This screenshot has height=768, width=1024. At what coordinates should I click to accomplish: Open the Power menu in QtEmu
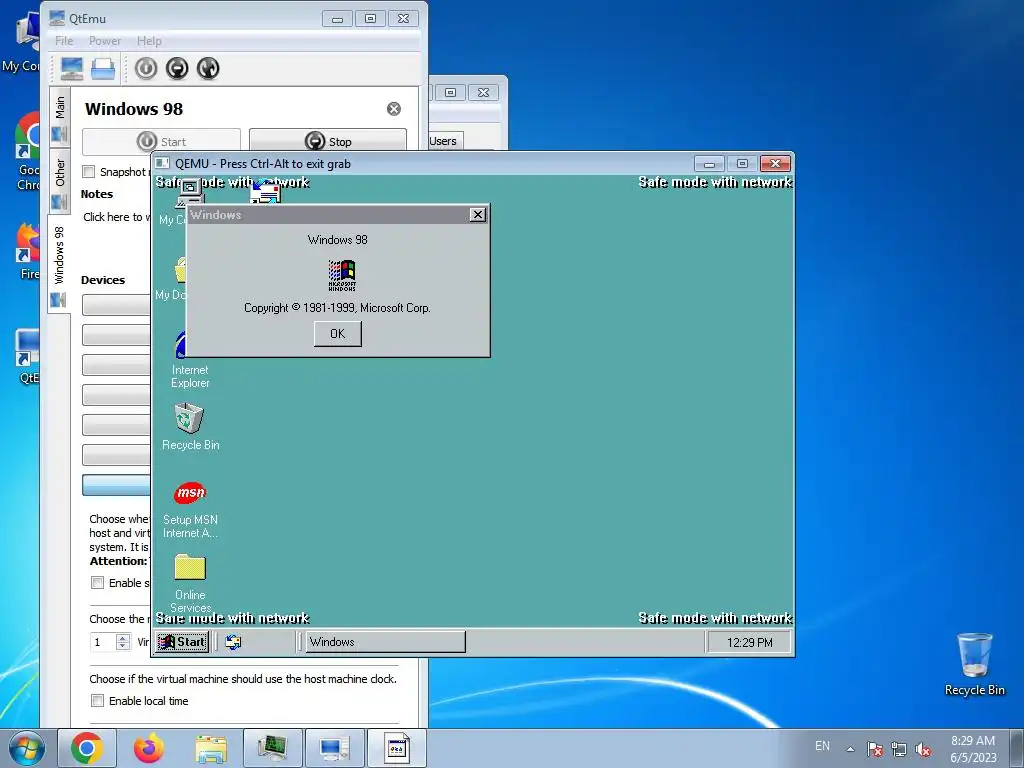pyautogui.click(x=104, y=40)
